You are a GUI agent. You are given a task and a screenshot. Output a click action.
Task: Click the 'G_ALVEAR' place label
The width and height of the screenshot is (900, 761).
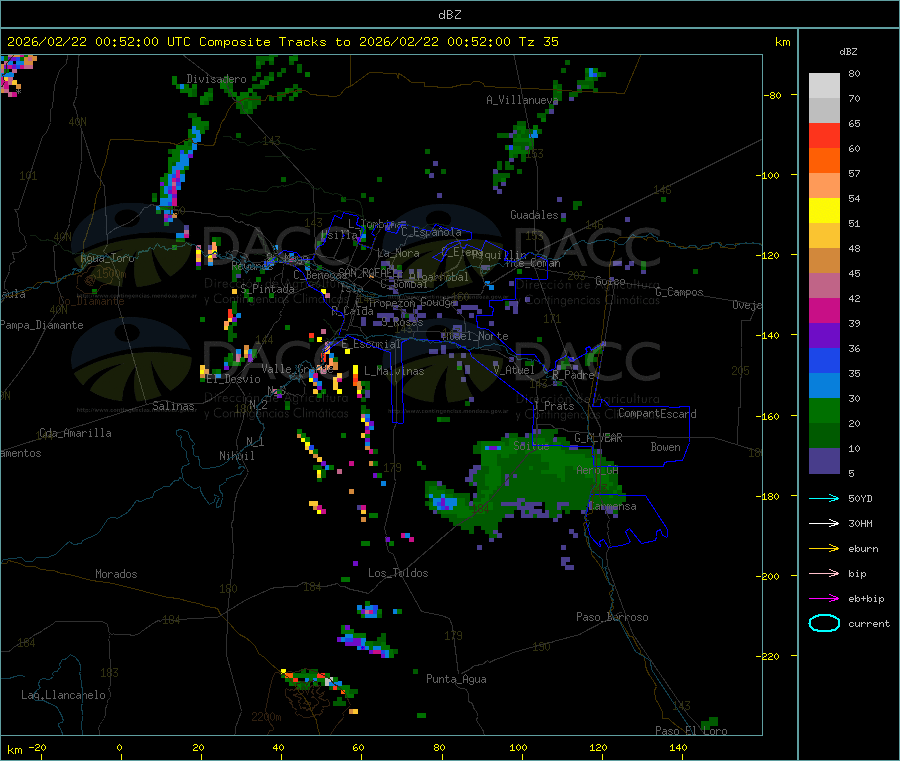pos(598,438)
